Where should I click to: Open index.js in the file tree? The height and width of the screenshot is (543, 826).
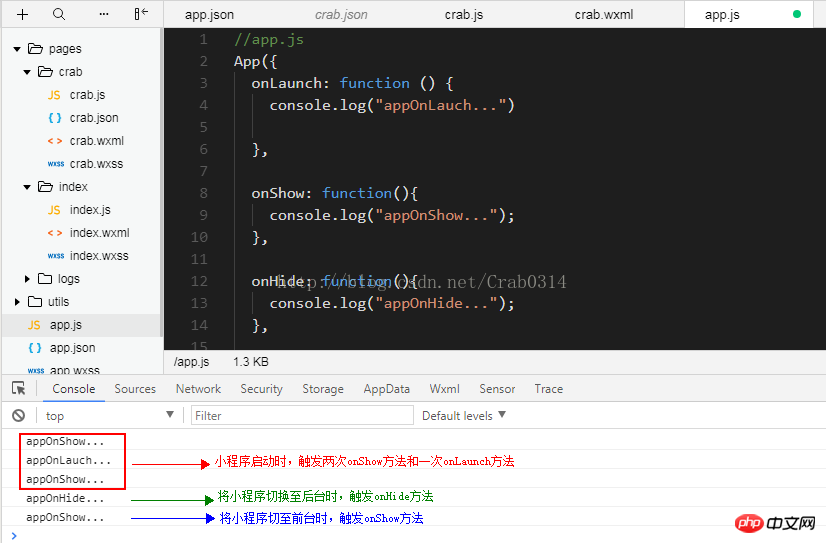point(90,210)
